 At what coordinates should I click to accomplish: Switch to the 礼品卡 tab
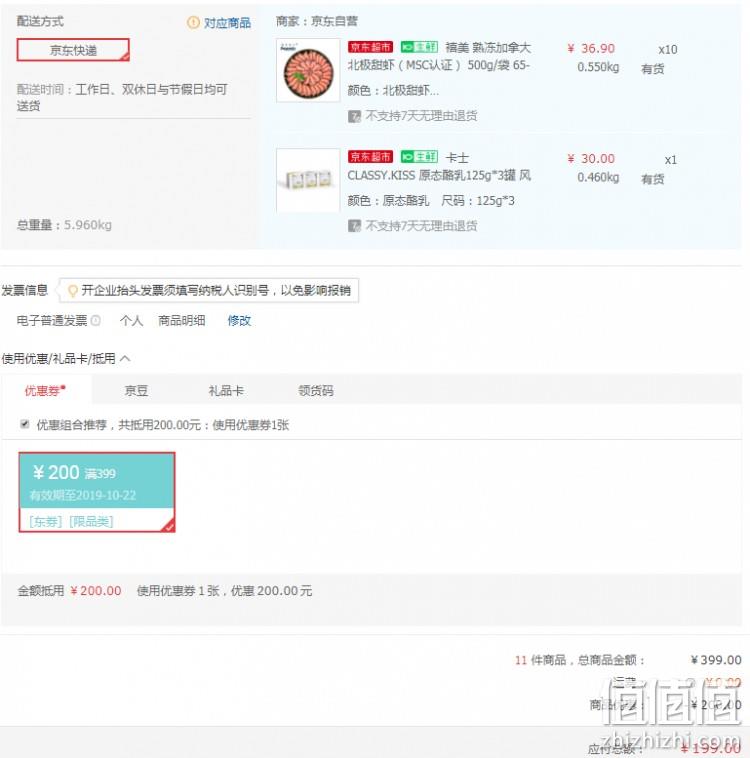point(226,391)
